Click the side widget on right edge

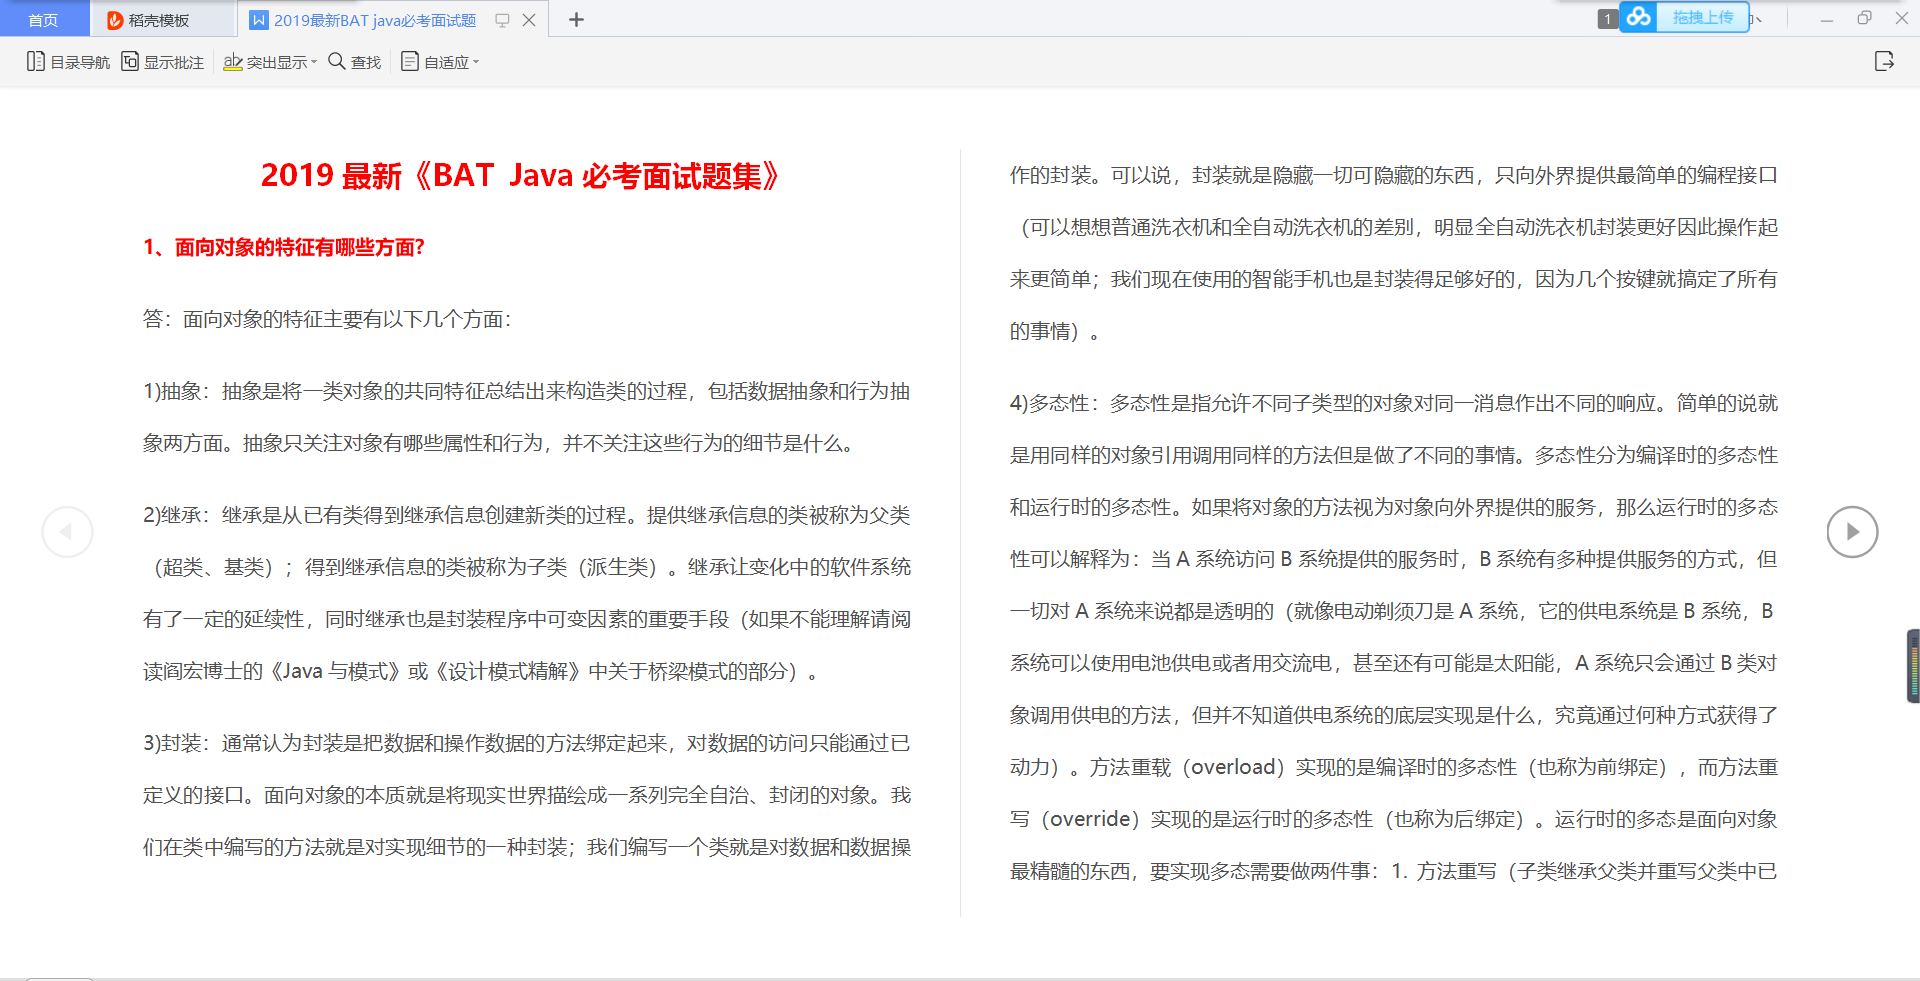coord(1913,666)
